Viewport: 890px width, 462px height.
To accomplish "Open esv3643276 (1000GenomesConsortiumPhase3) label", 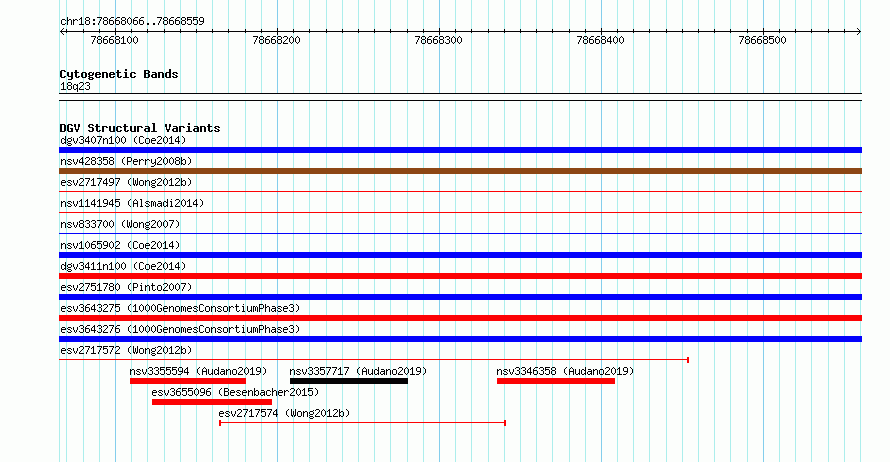I will [x=180, y=329].
